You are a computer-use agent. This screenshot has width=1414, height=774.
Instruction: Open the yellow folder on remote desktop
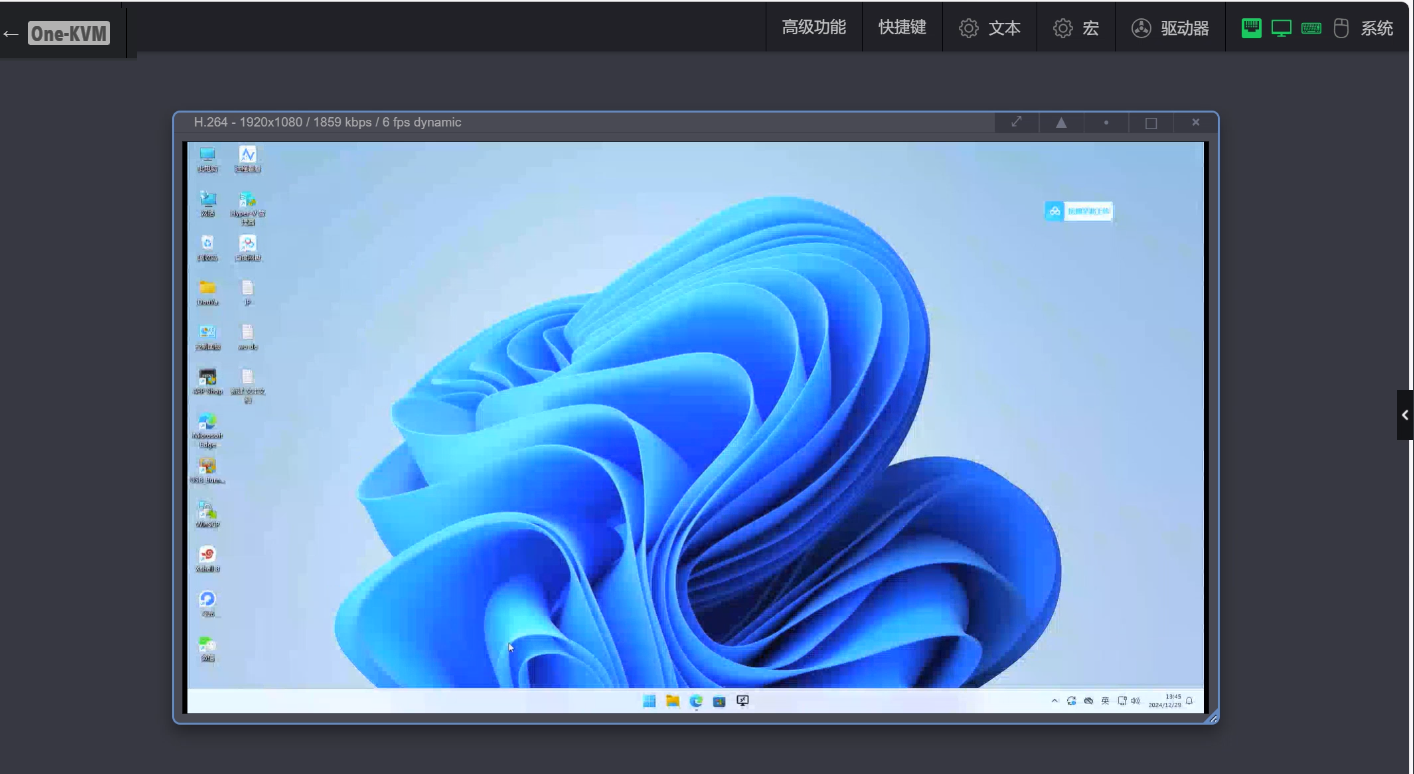point(207,291)
